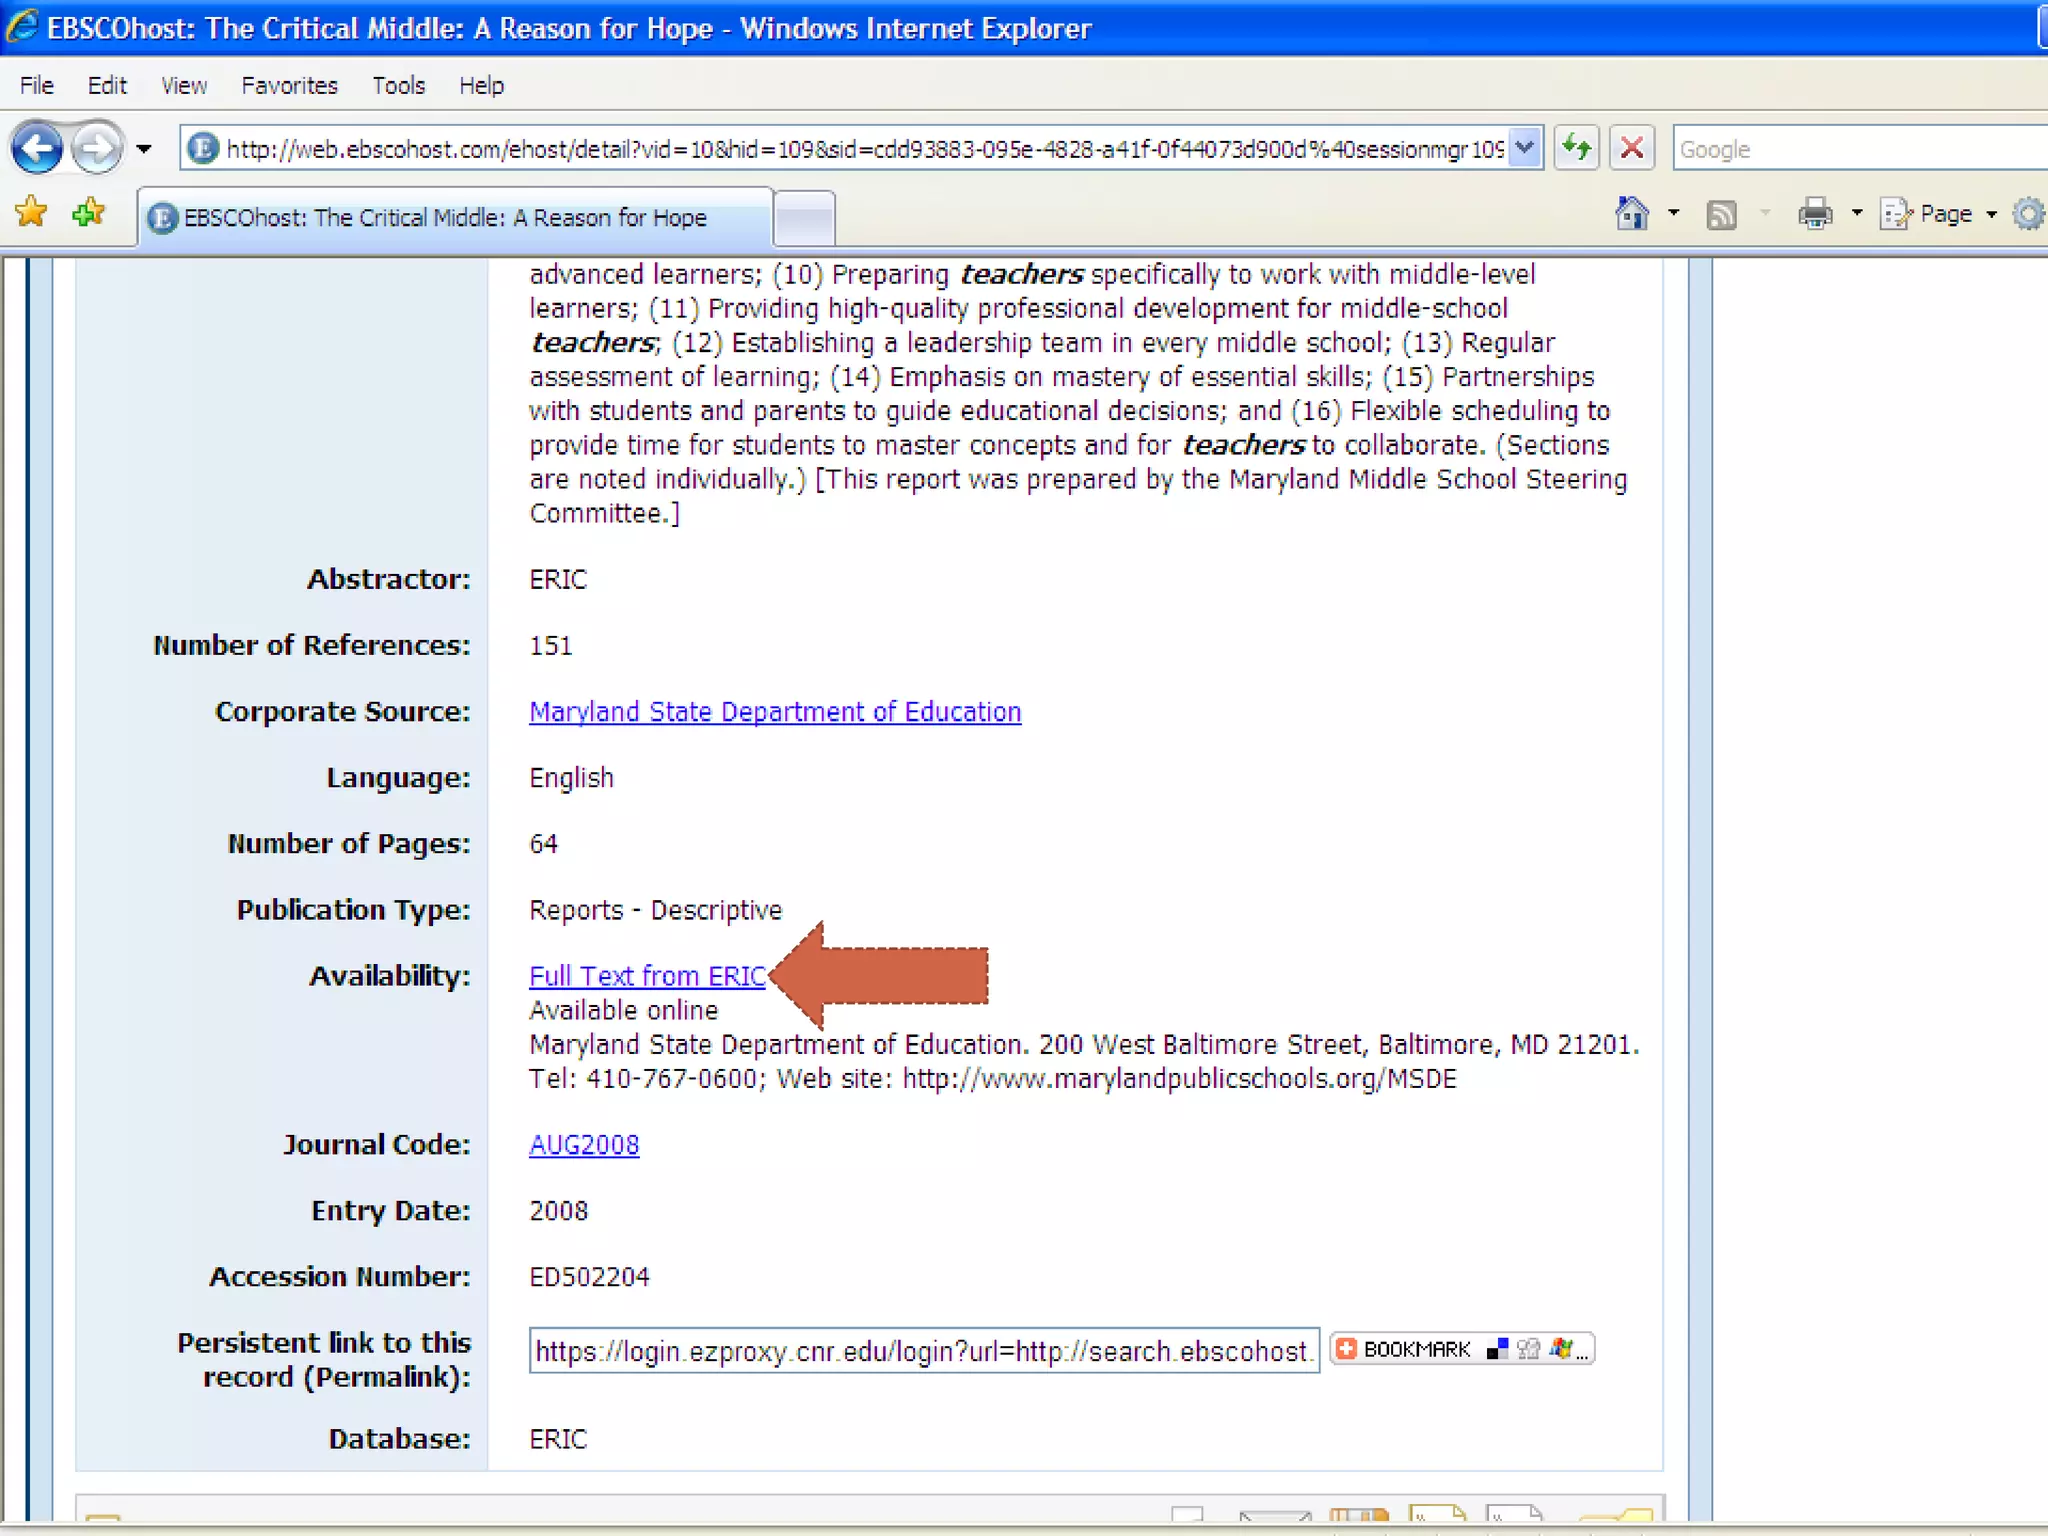Follow Maryland State Department of Education link

click(x=774, y=712)
